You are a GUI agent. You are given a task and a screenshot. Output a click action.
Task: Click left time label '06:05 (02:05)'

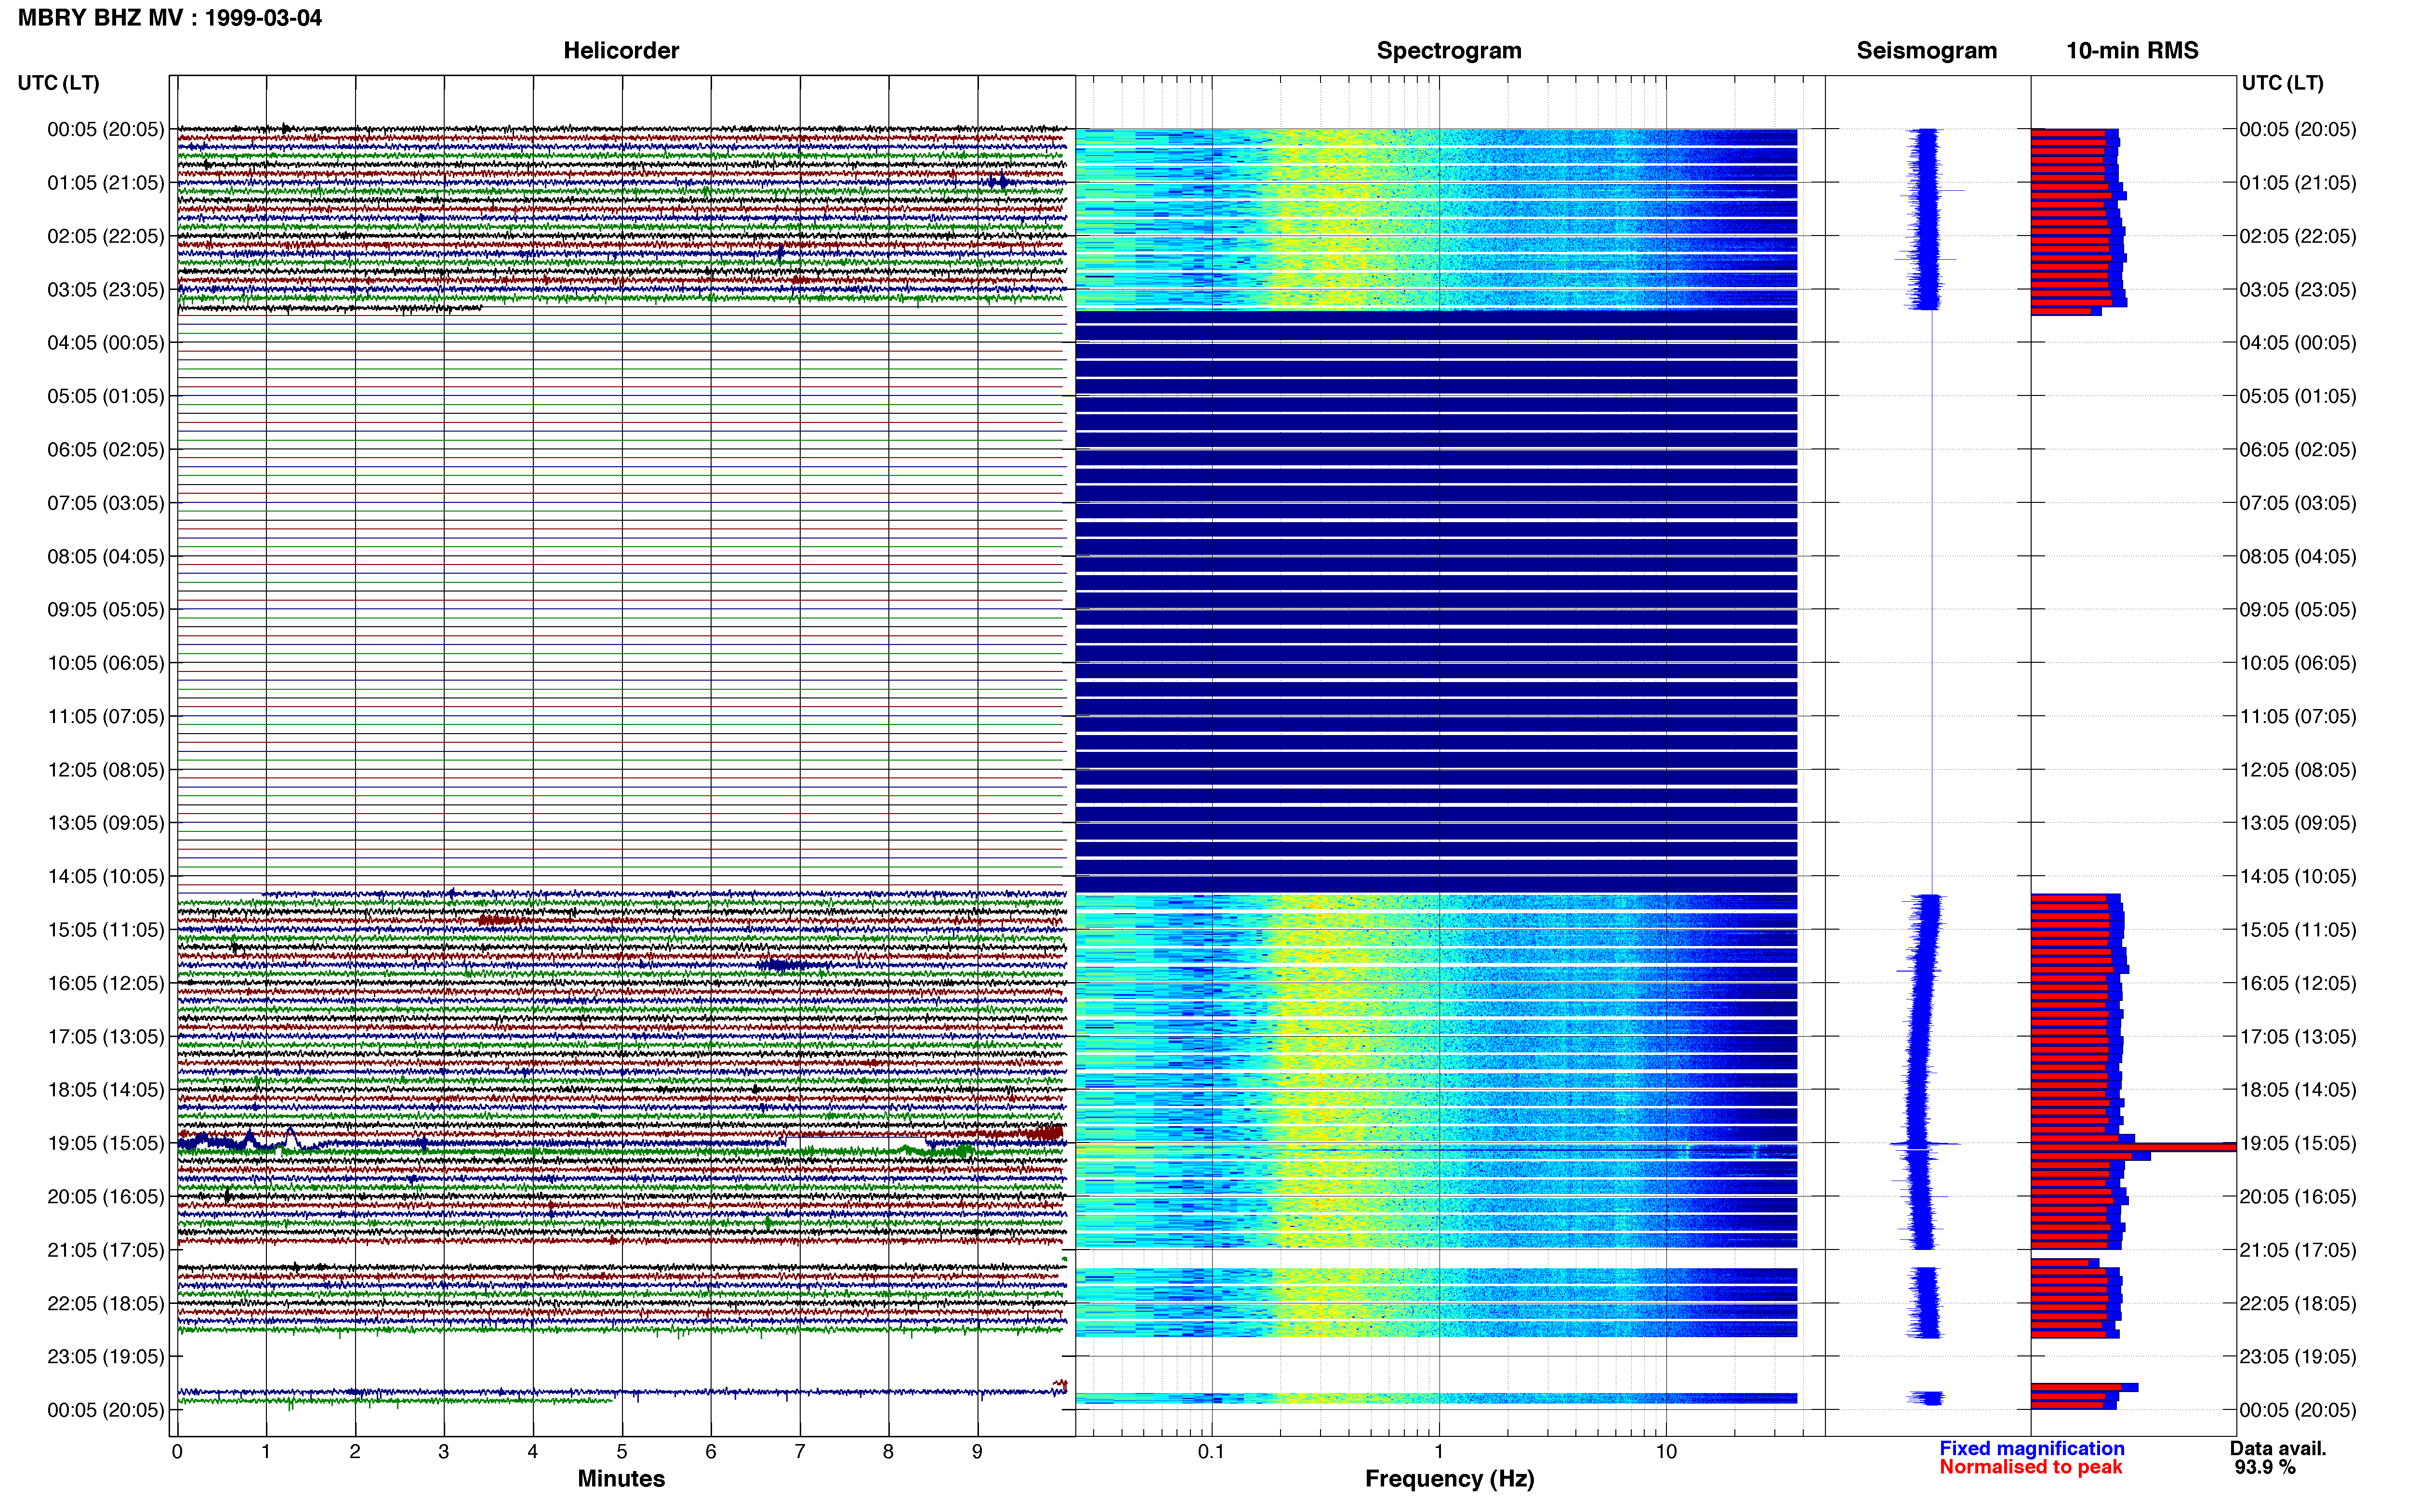[106, 450]
